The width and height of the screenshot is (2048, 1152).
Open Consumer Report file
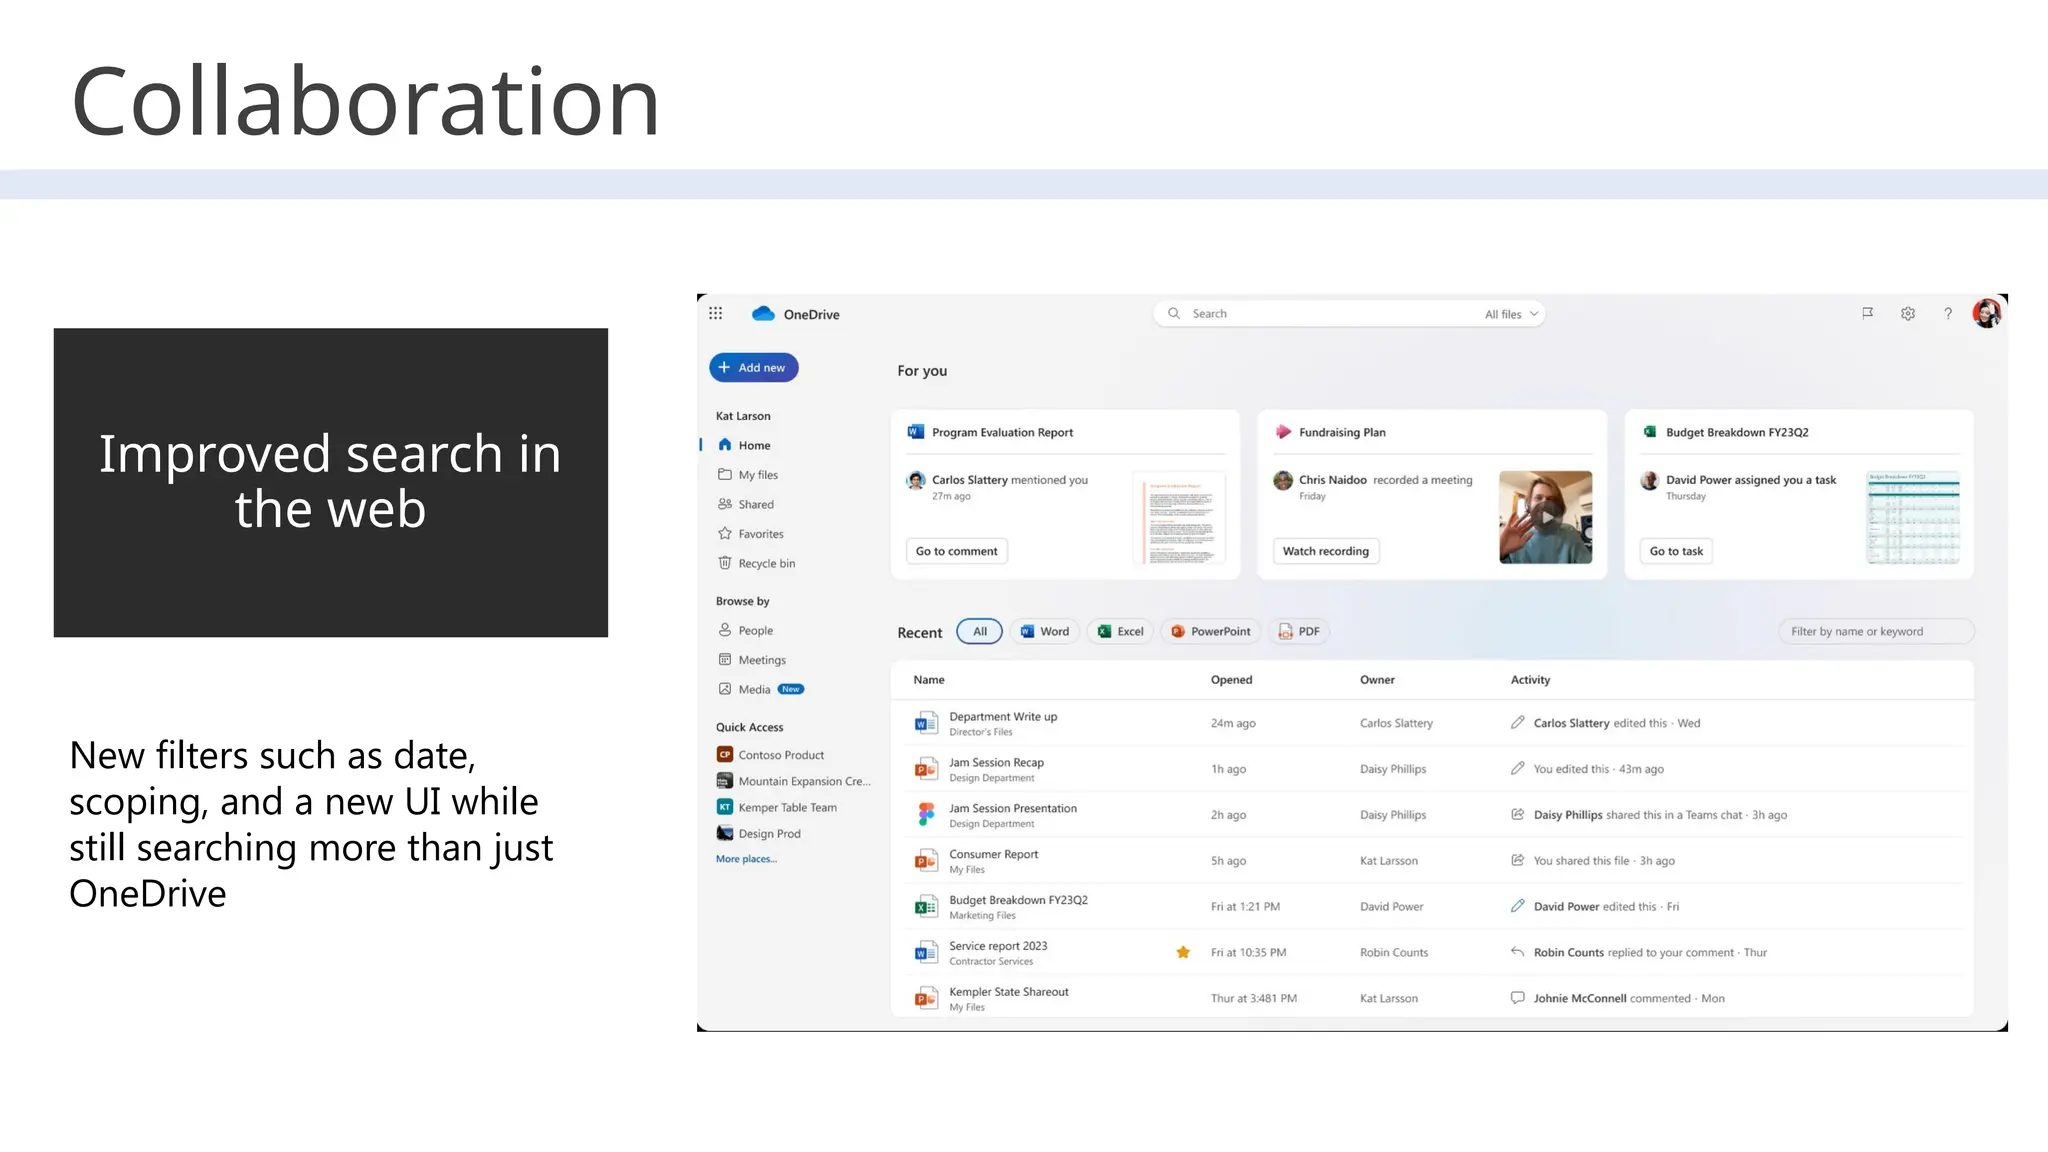pos(994,854)
